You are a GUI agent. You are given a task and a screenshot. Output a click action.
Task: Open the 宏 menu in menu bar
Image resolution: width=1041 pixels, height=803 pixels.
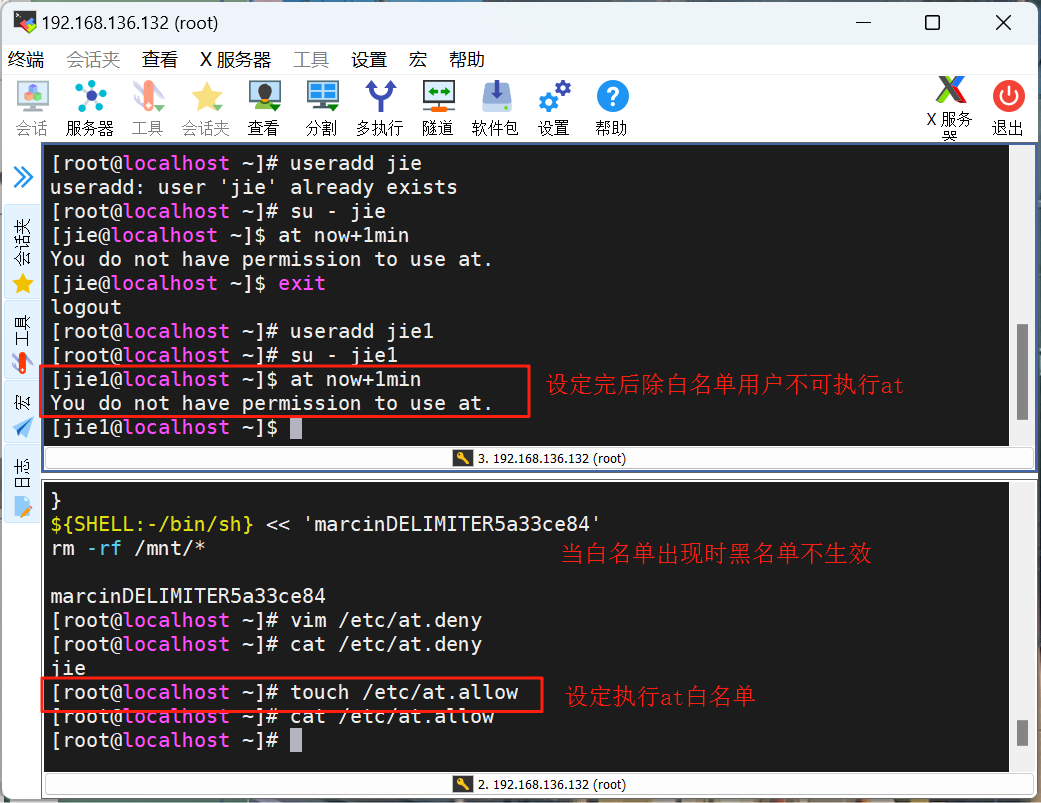coord(418,60)
